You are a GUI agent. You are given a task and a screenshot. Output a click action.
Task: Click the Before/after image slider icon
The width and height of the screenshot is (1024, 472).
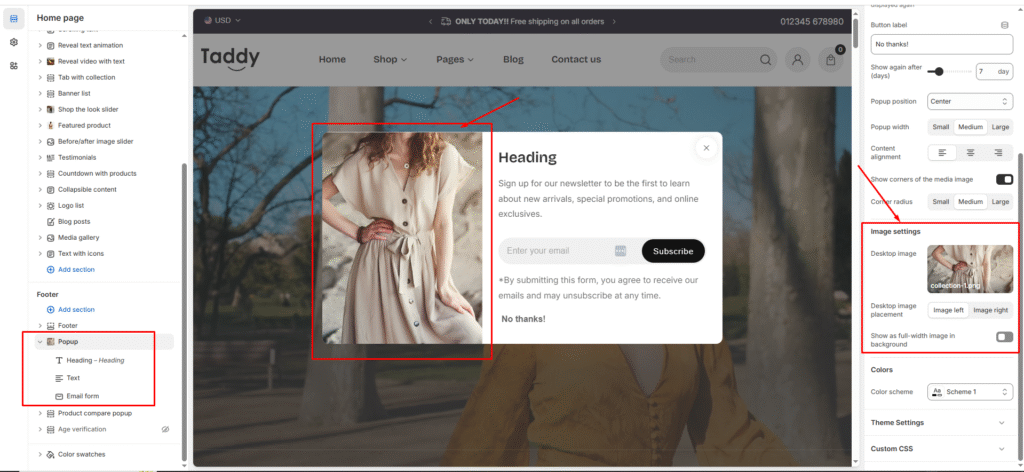pos(50,141)
